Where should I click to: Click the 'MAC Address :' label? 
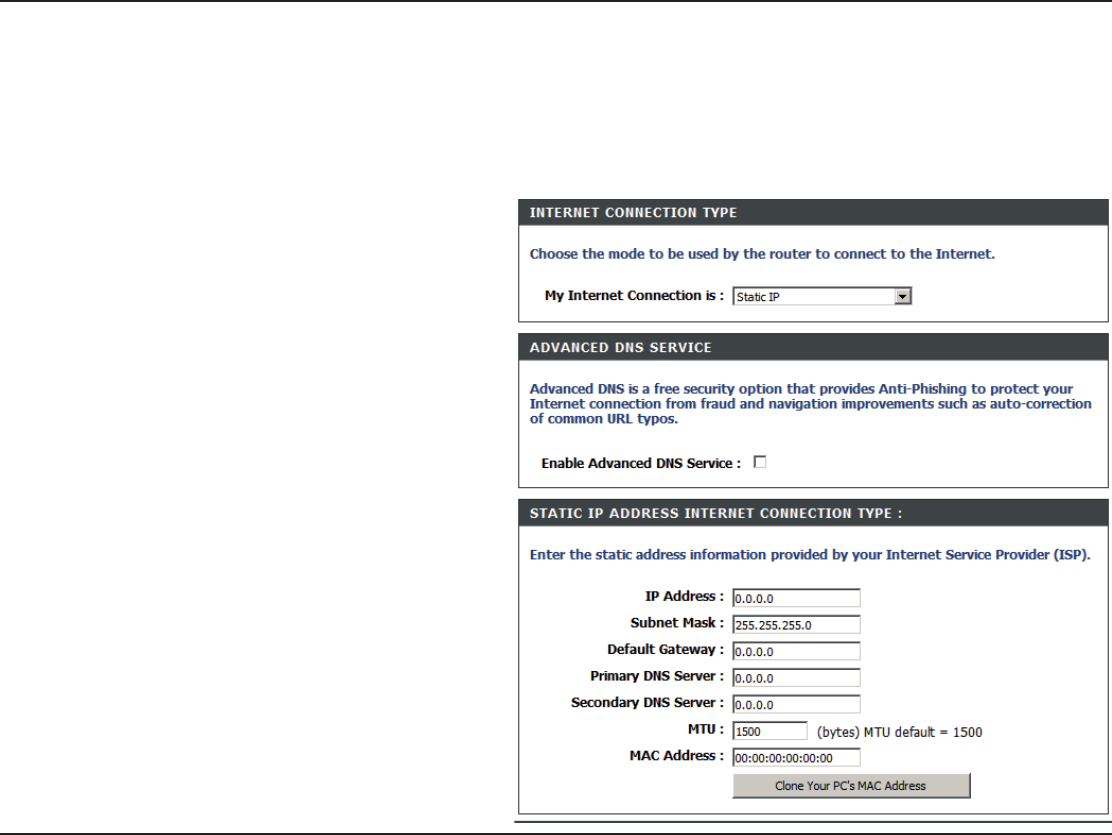677,756
